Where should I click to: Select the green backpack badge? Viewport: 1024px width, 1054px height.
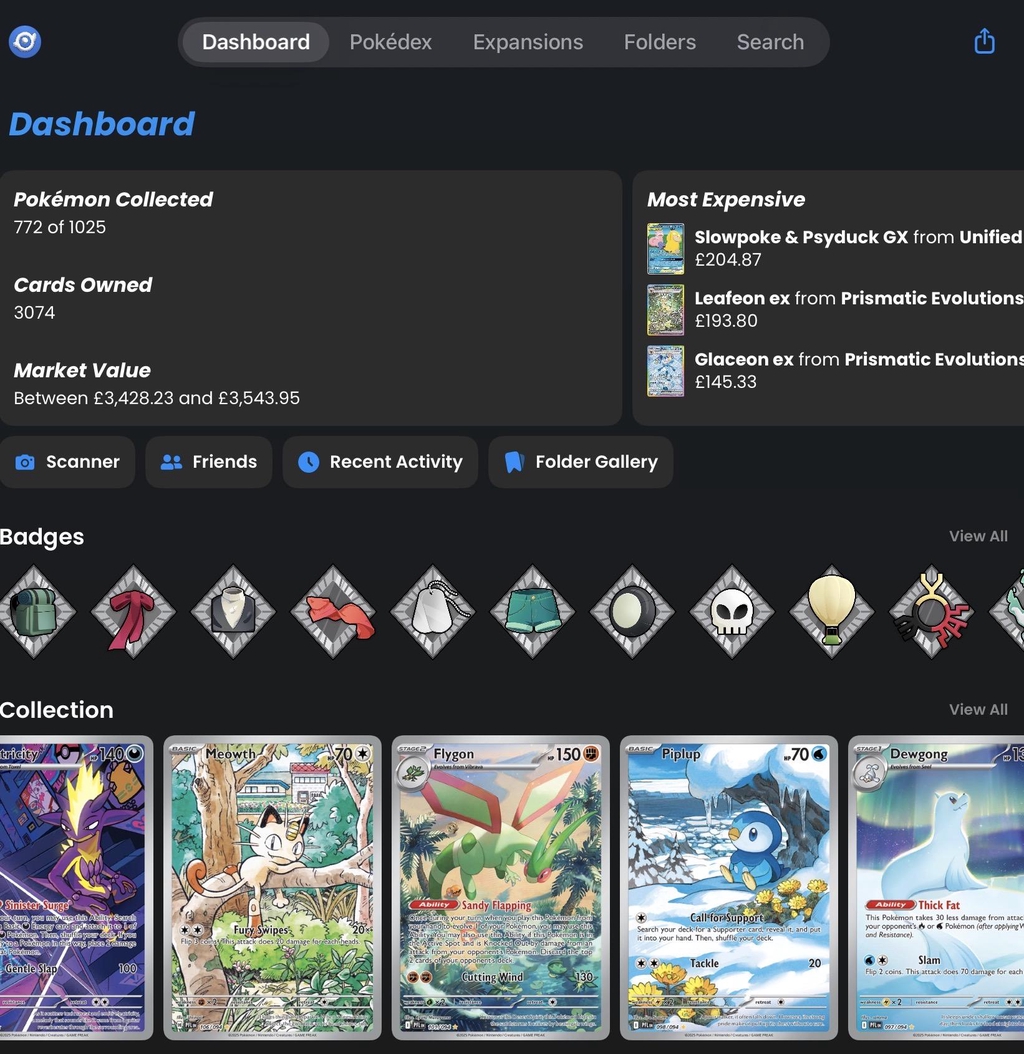point(33,611)
